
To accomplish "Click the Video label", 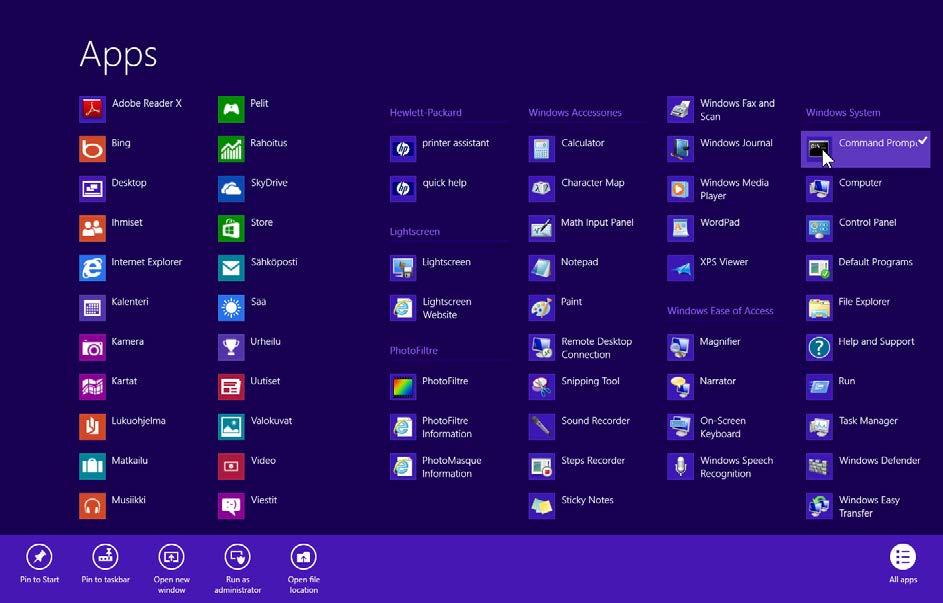I will coord(263,461).
